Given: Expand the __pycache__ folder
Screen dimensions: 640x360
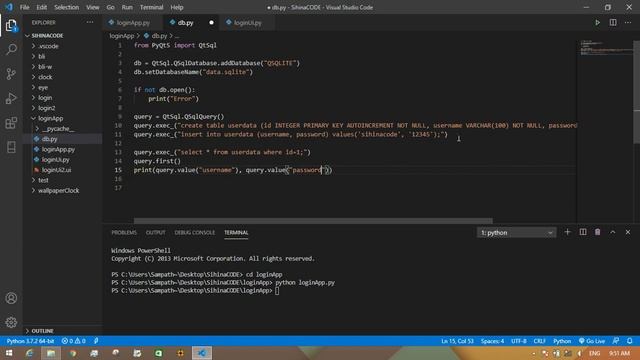Looking at the screenshot, I should [x=58, y=129].
